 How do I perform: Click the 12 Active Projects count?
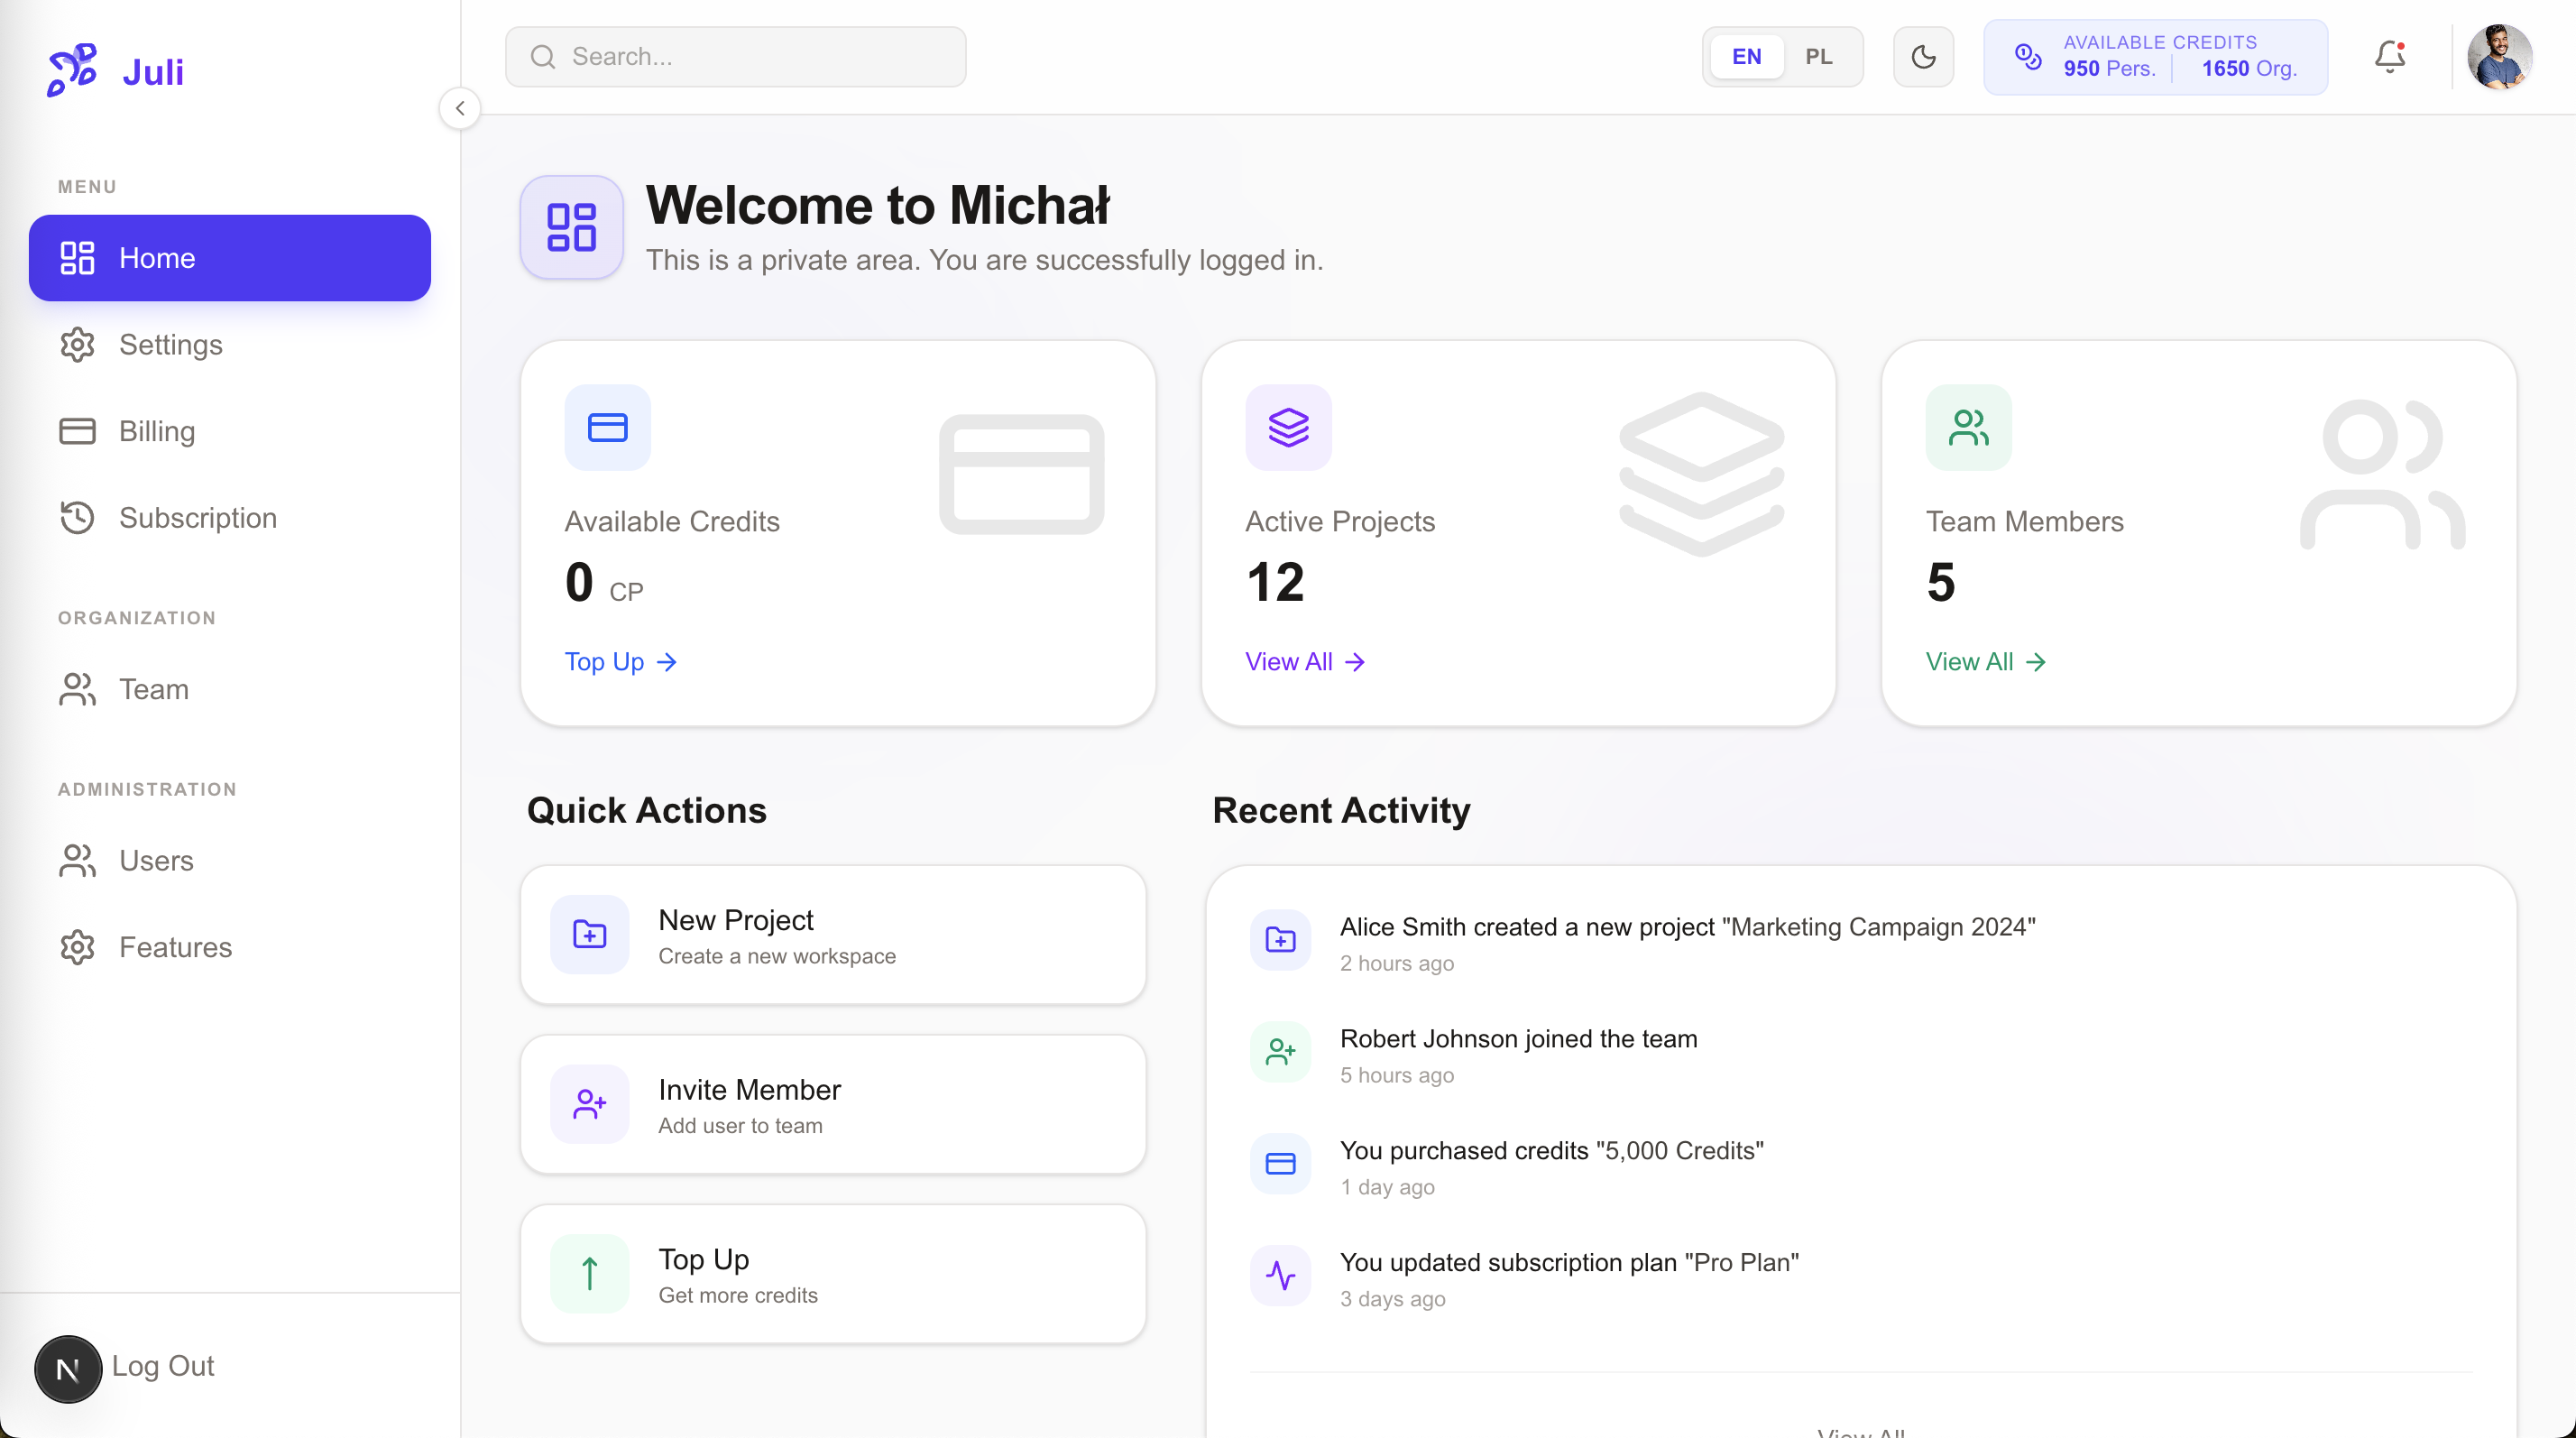click(x=1275, y=582)
